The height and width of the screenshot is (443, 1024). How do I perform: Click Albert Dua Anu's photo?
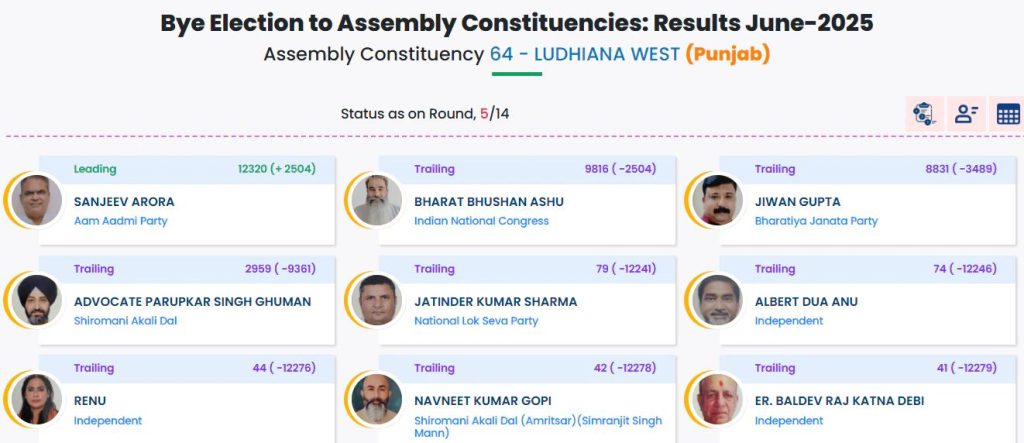click(x=717, y=298)
